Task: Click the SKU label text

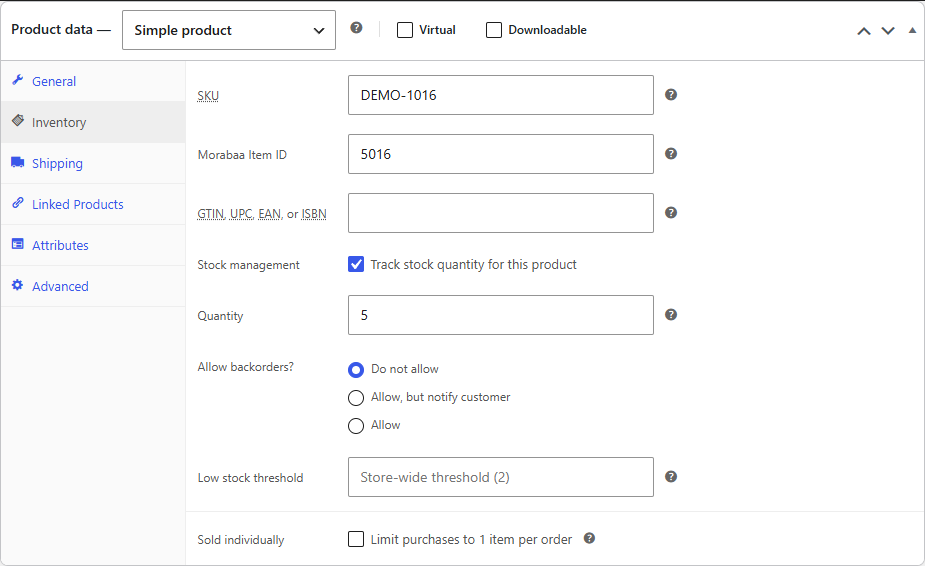Action: coord(208,96)
